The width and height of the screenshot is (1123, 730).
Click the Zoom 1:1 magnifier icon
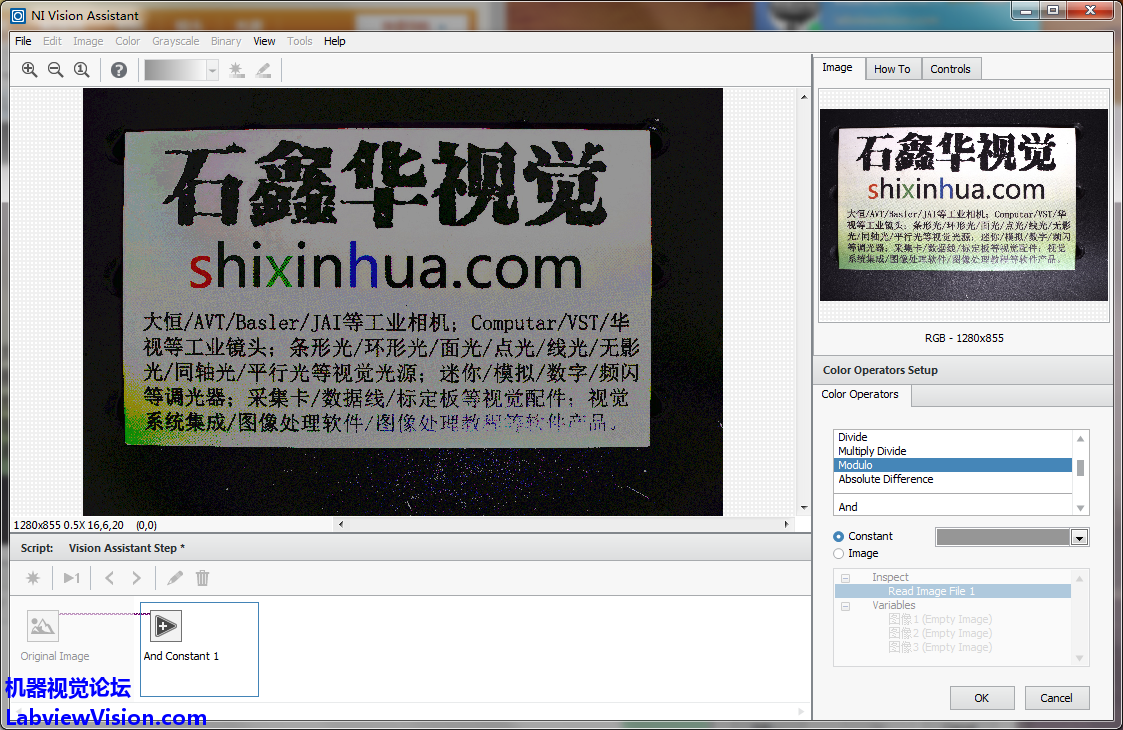point(82,69)
